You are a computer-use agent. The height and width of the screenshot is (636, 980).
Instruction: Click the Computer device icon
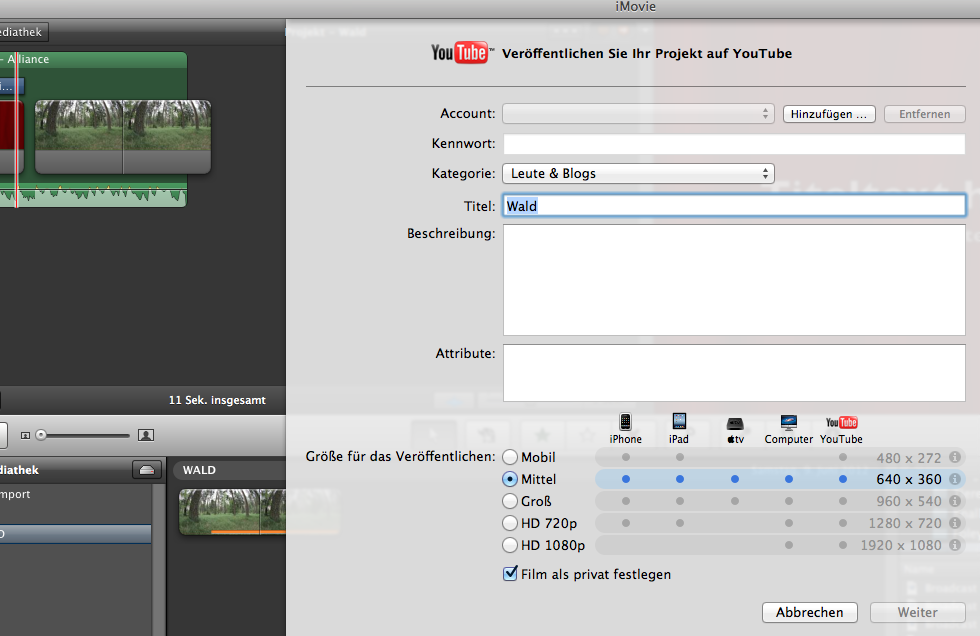click(x=789, y=423)
